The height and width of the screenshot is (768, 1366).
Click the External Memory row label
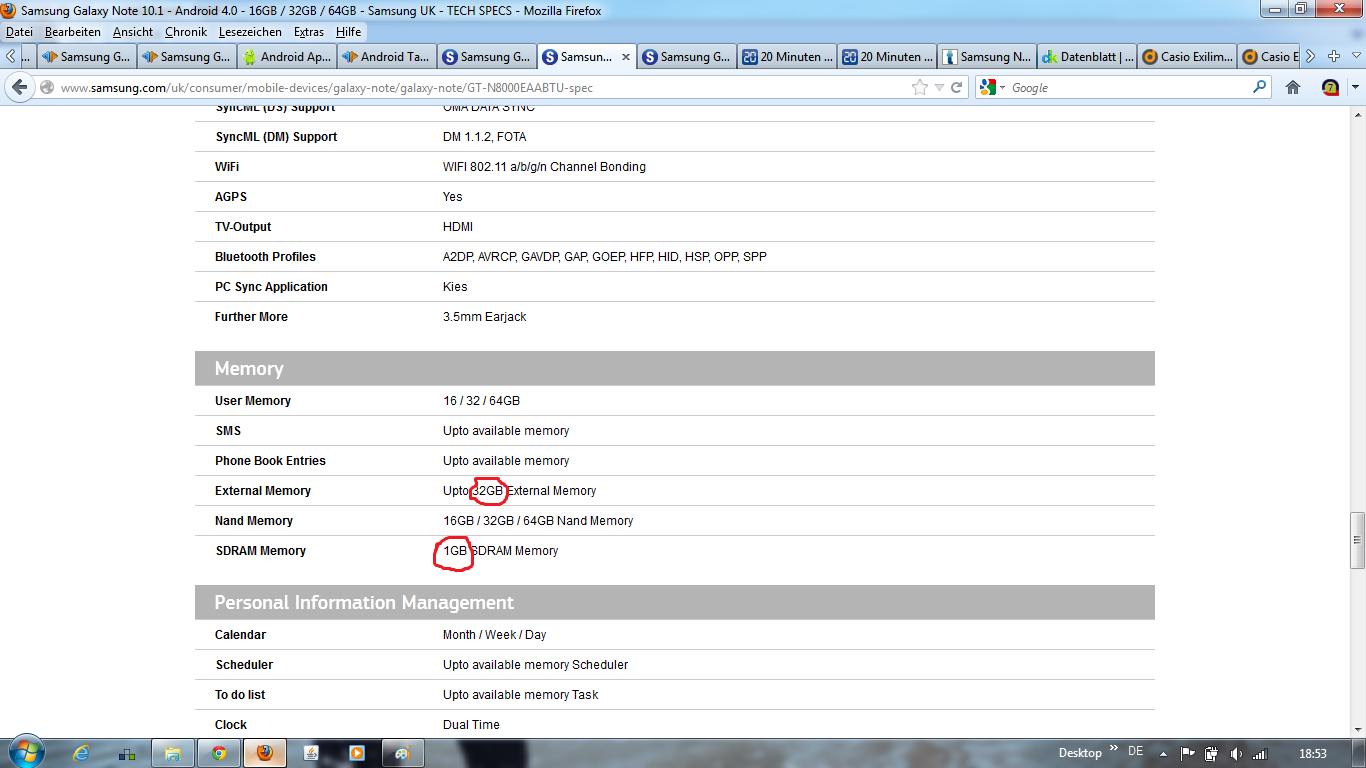[x=263, y=491]
